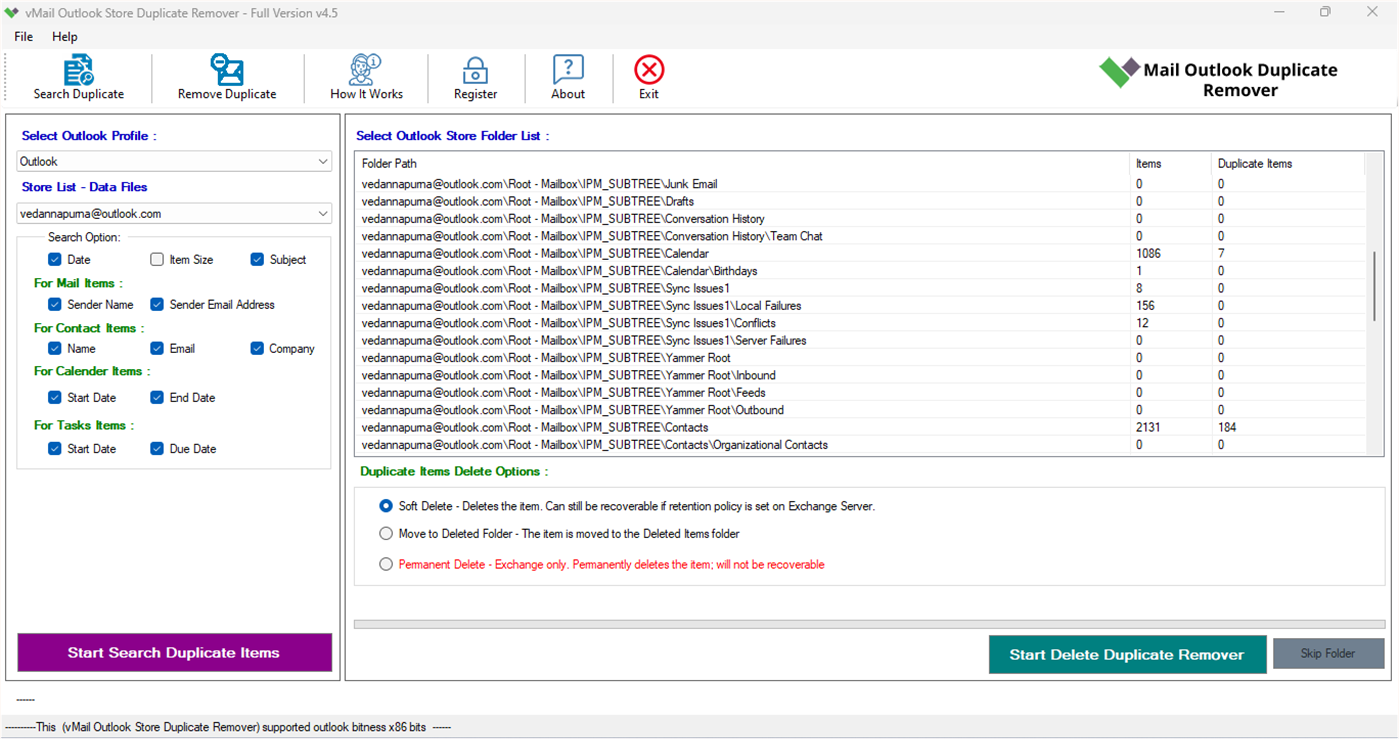Viewport: 1399px width, 739px height.
Task: Open the File menu
Action: 22,36
